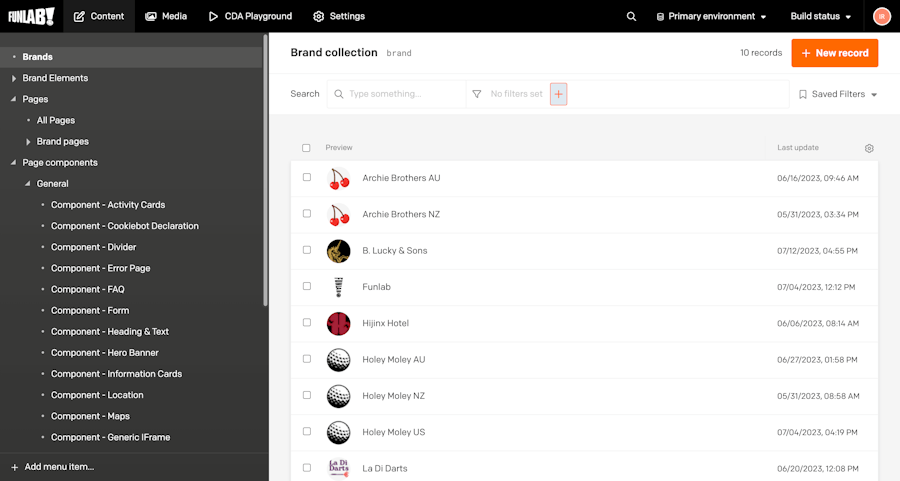900x481 pixels.
Task: Click the plus icon beside Add menu item
Action: point(15,467)
